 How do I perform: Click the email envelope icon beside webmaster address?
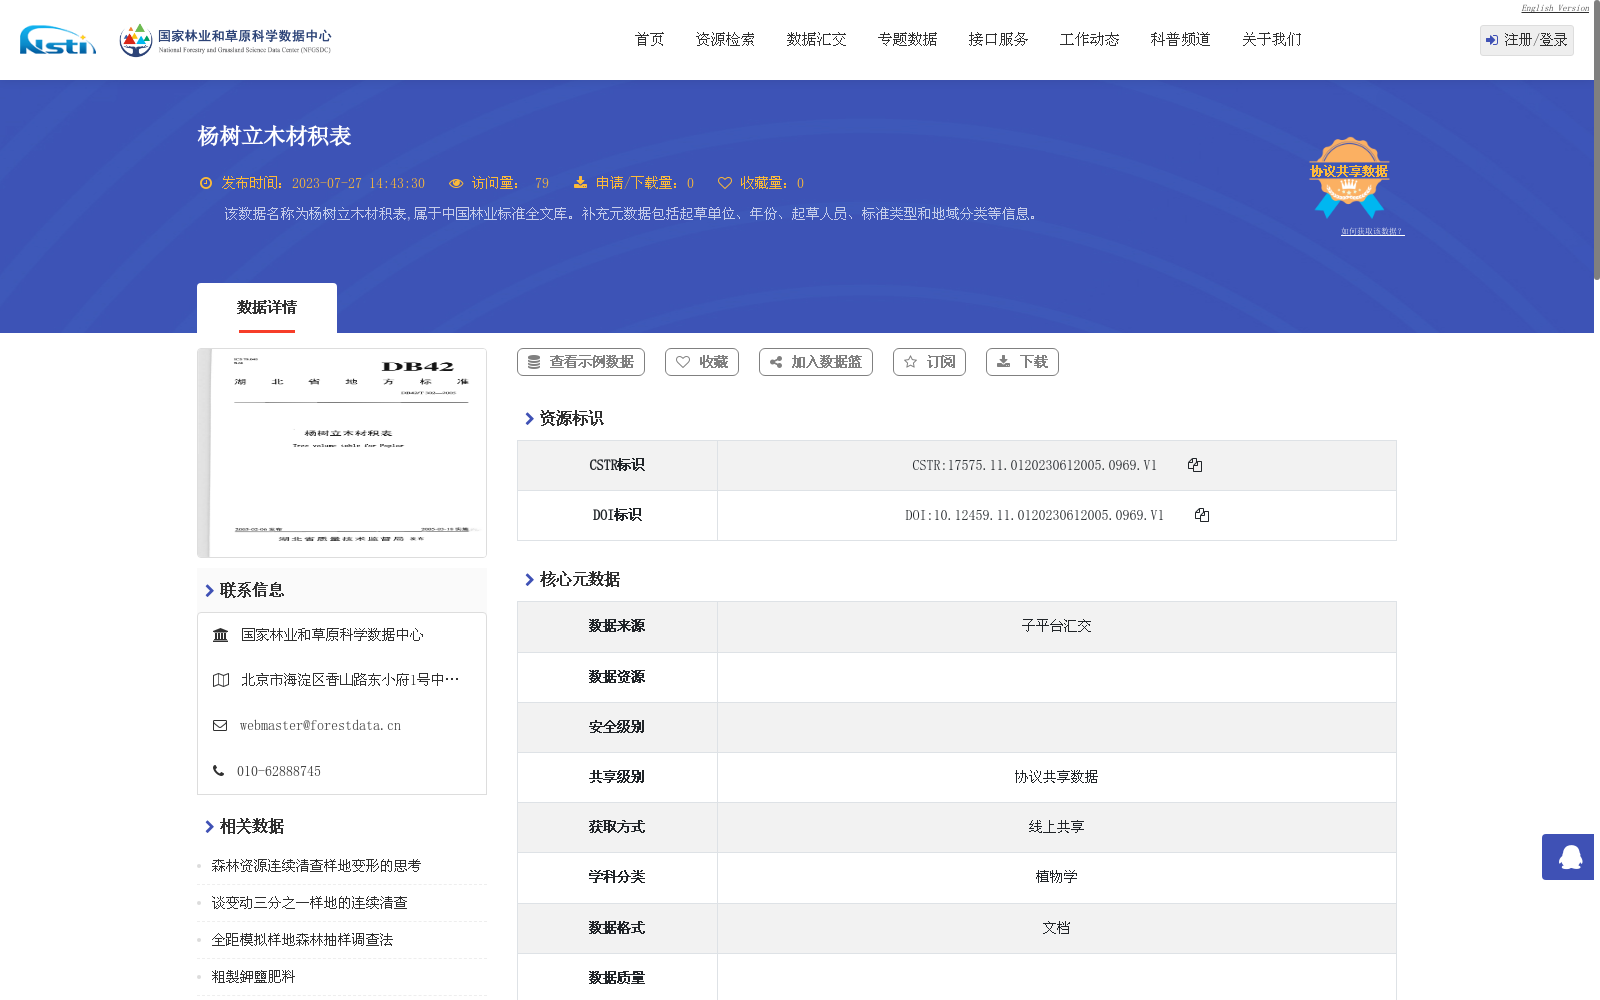[x=220, y=725]
